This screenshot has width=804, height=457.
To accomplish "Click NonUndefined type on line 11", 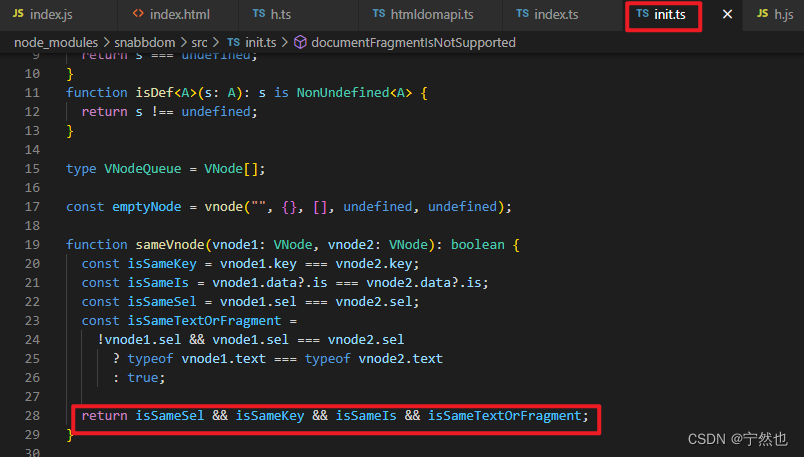I will (x=343, y=93).
